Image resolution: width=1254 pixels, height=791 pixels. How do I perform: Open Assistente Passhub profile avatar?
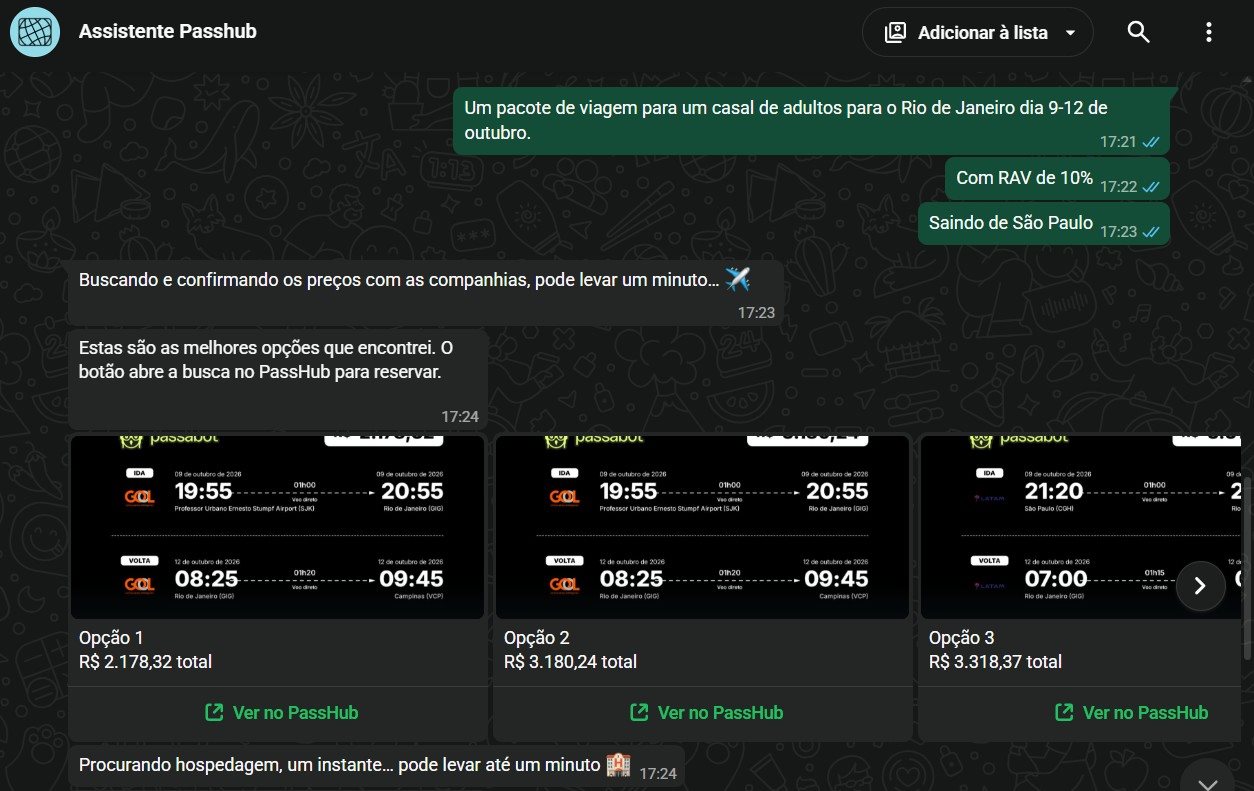(x=35, y=31)
